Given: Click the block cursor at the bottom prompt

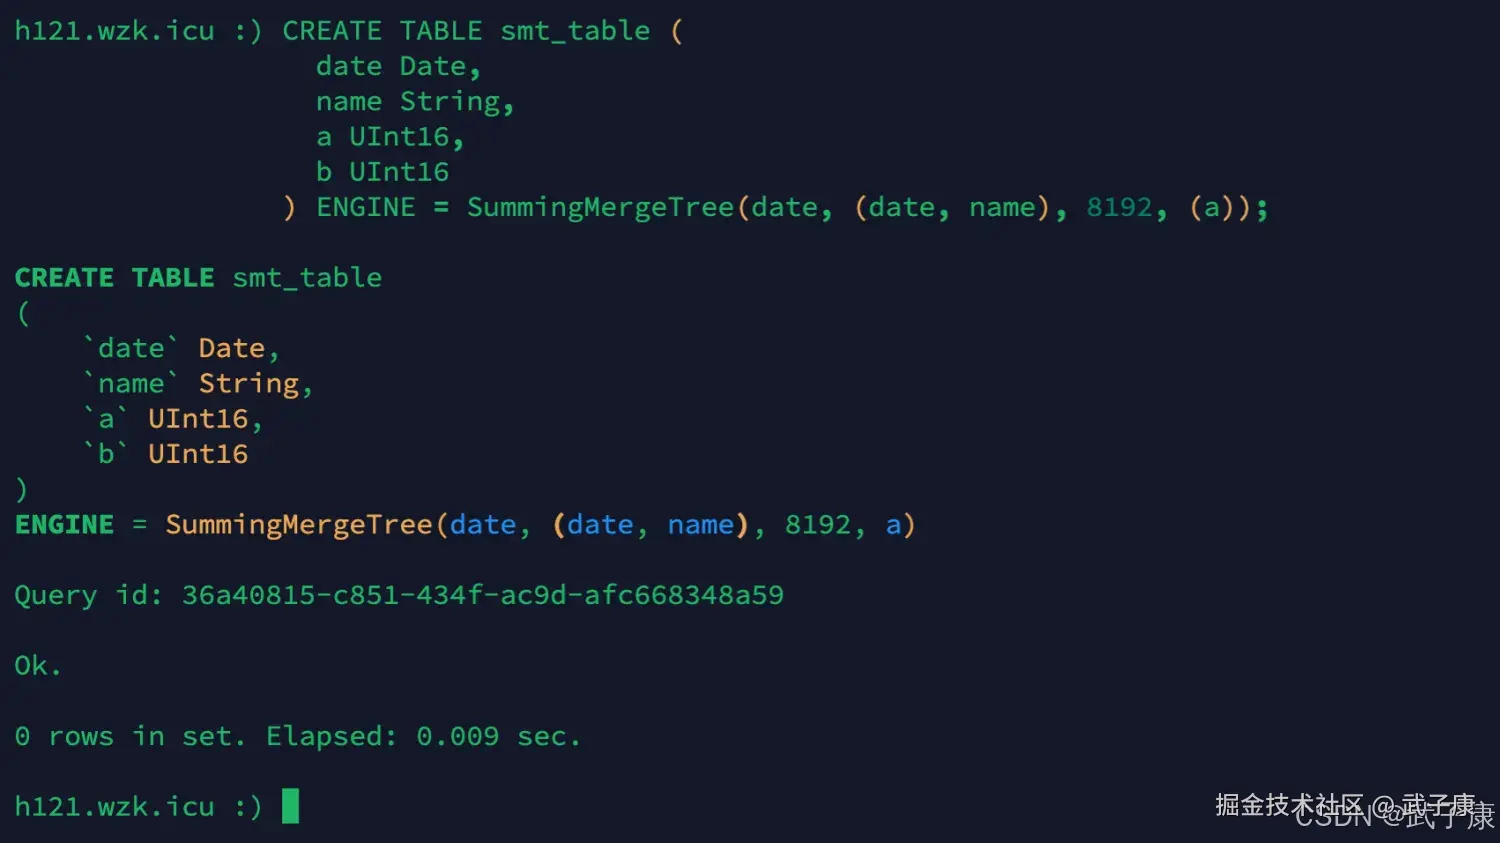Looking at the screenshot, I should tap(290, 806).
